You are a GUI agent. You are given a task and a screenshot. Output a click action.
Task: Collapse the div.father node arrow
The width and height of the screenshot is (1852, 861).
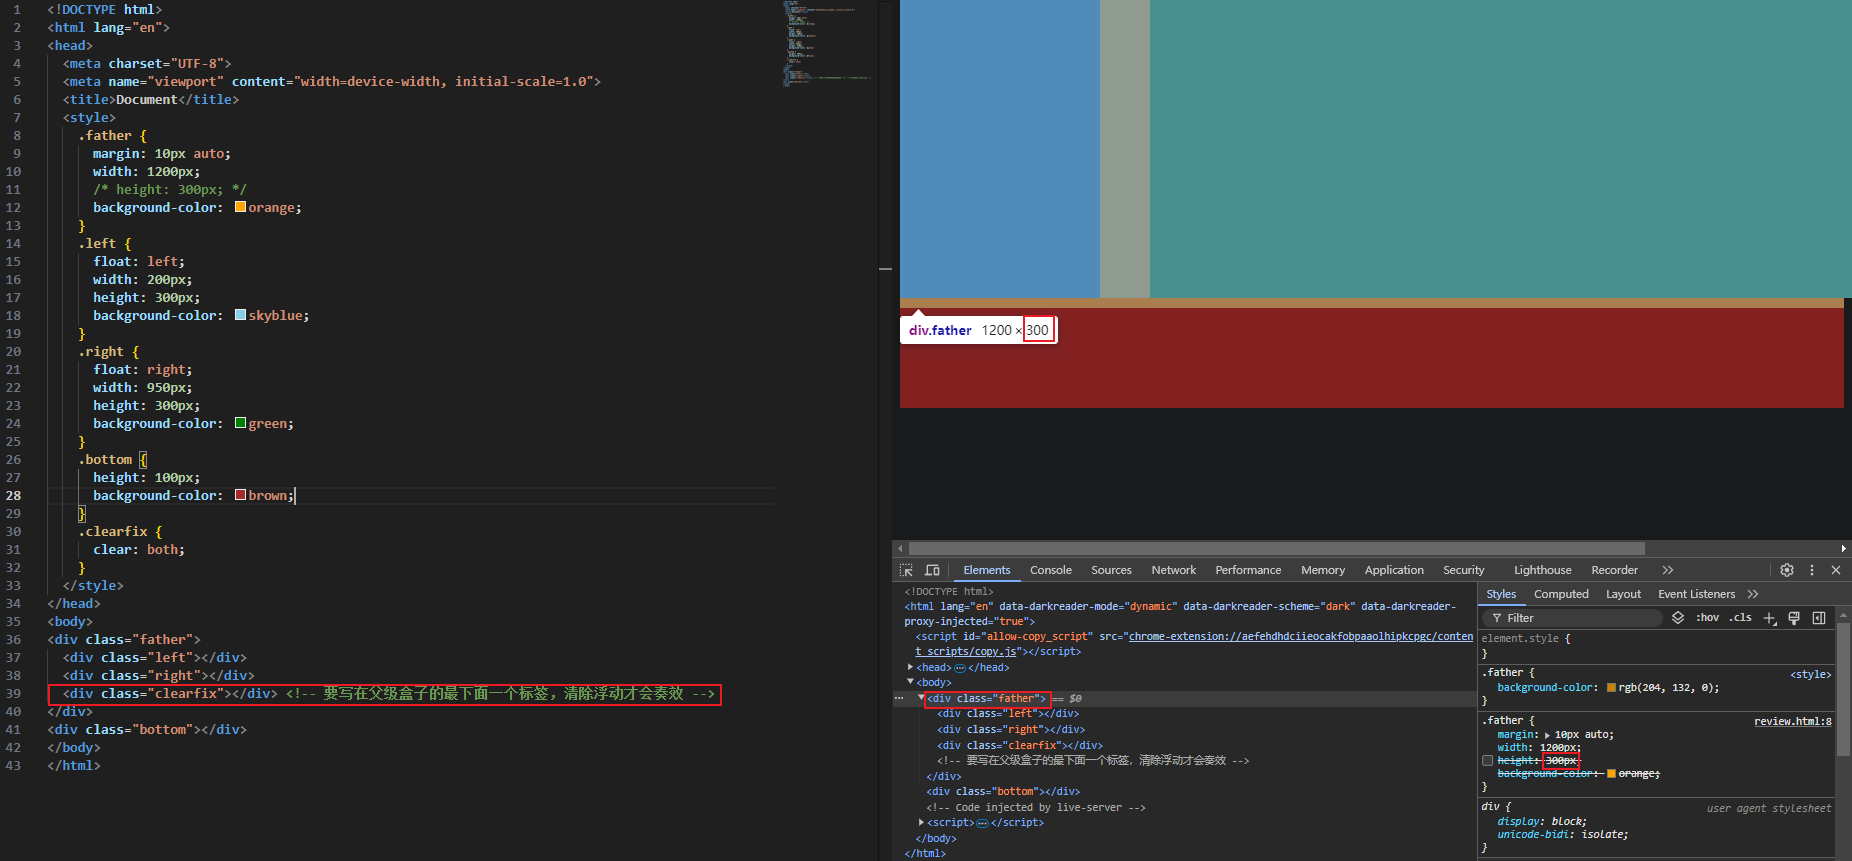(x=921, y=698)
